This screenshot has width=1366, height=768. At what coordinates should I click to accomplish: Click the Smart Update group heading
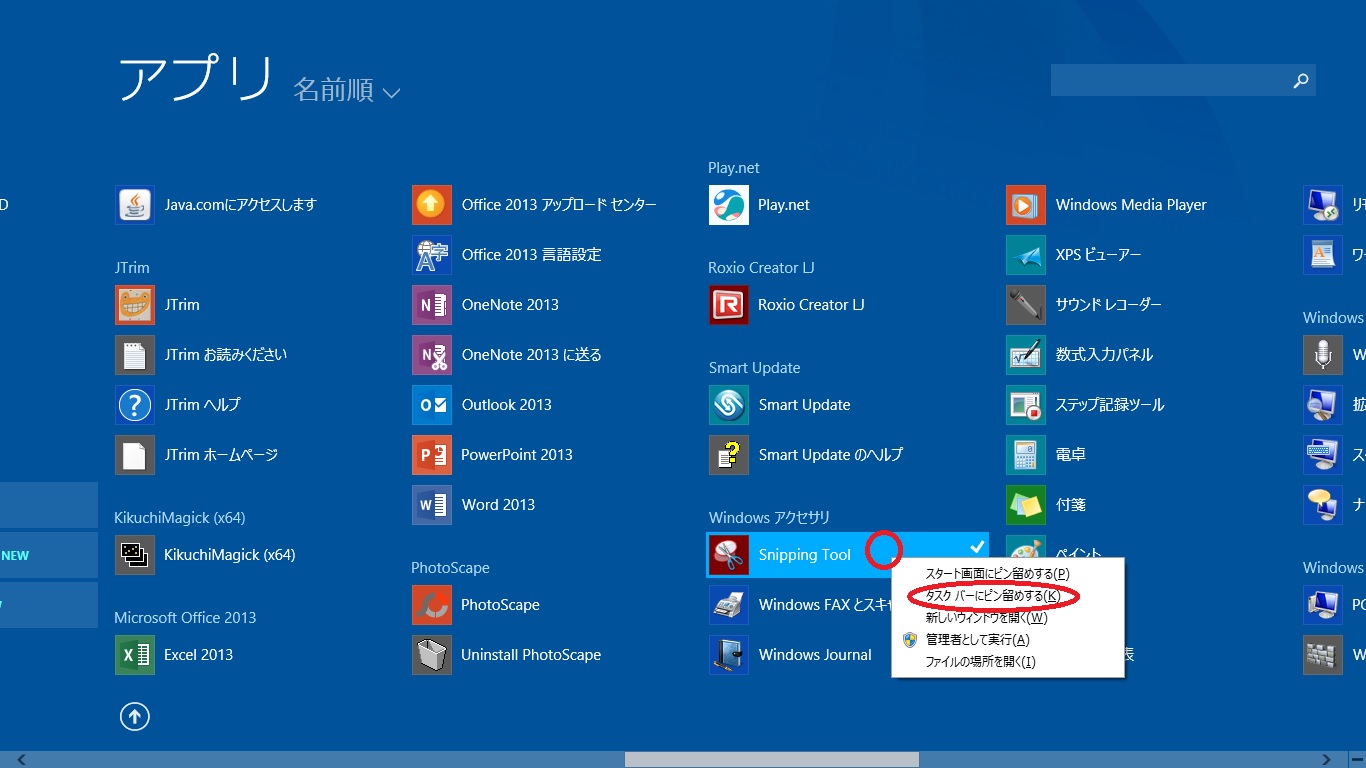[x=754, y=368]
